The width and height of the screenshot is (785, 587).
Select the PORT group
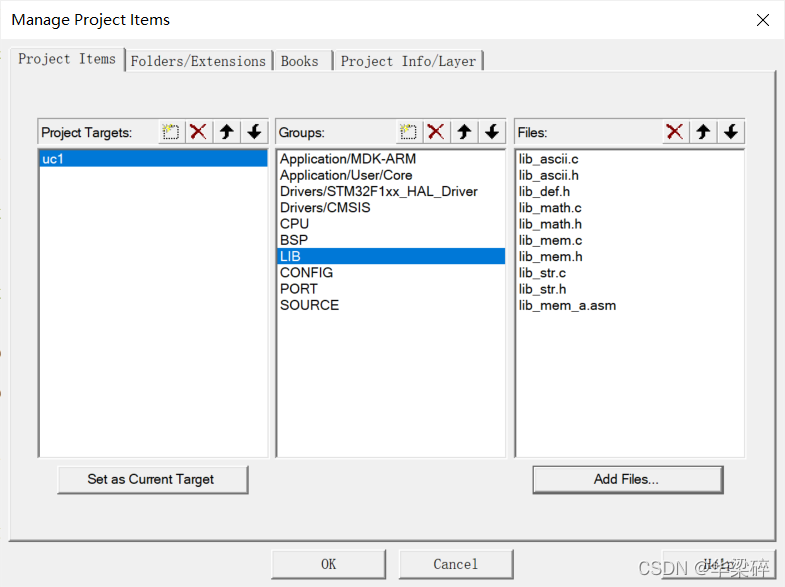coord(390,289)
